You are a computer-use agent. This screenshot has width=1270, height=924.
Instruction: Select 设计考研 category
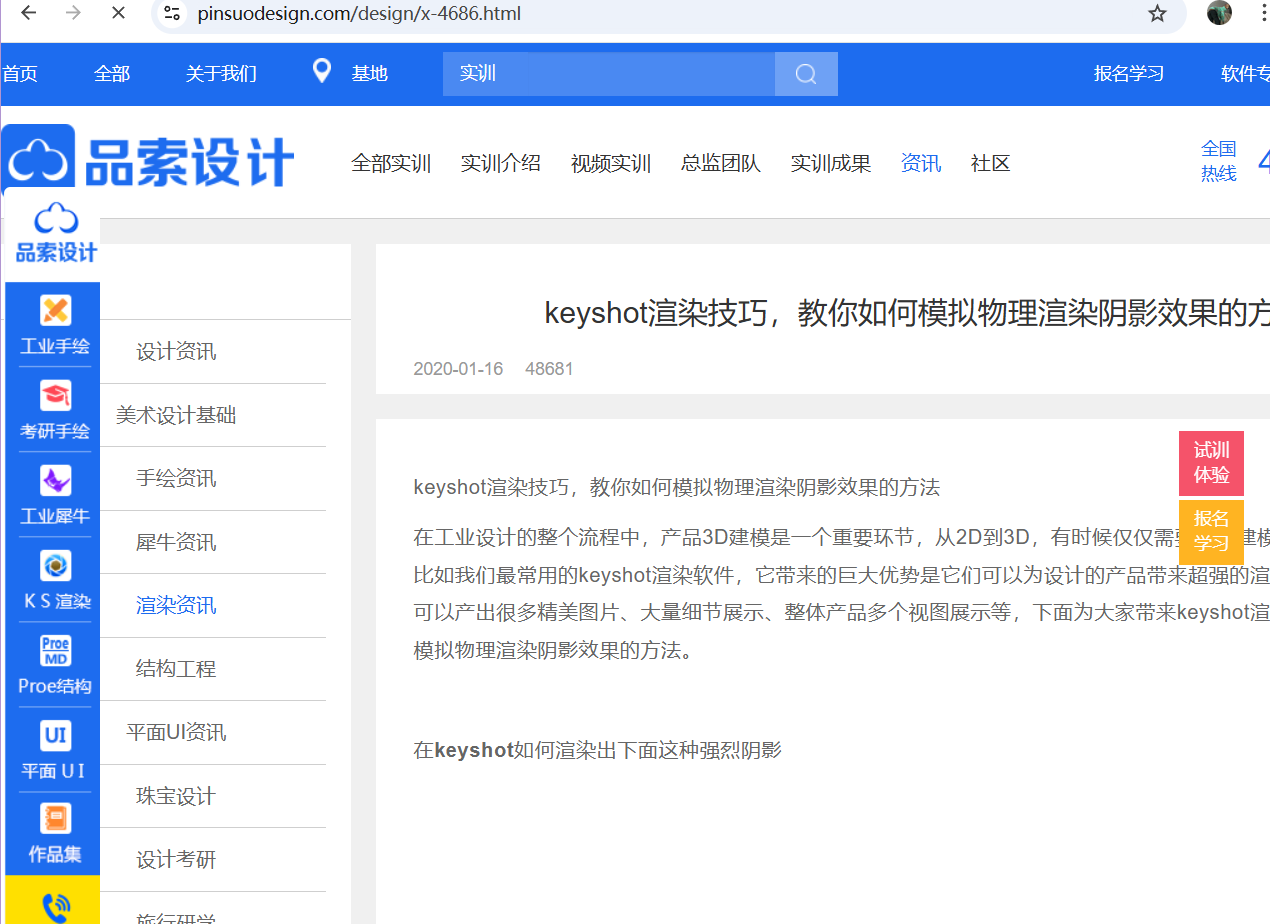tap(176, 860)
